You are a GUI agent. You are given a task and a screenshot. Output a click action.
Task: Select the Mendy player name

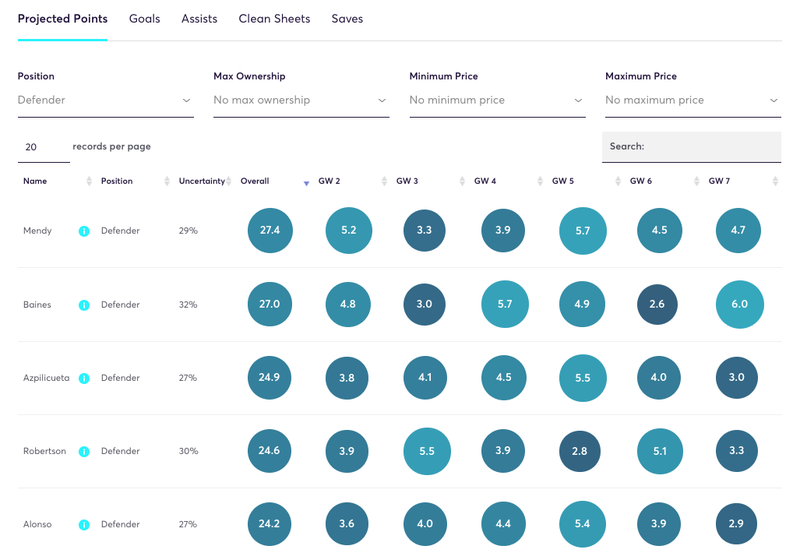(x=37, y=231)
